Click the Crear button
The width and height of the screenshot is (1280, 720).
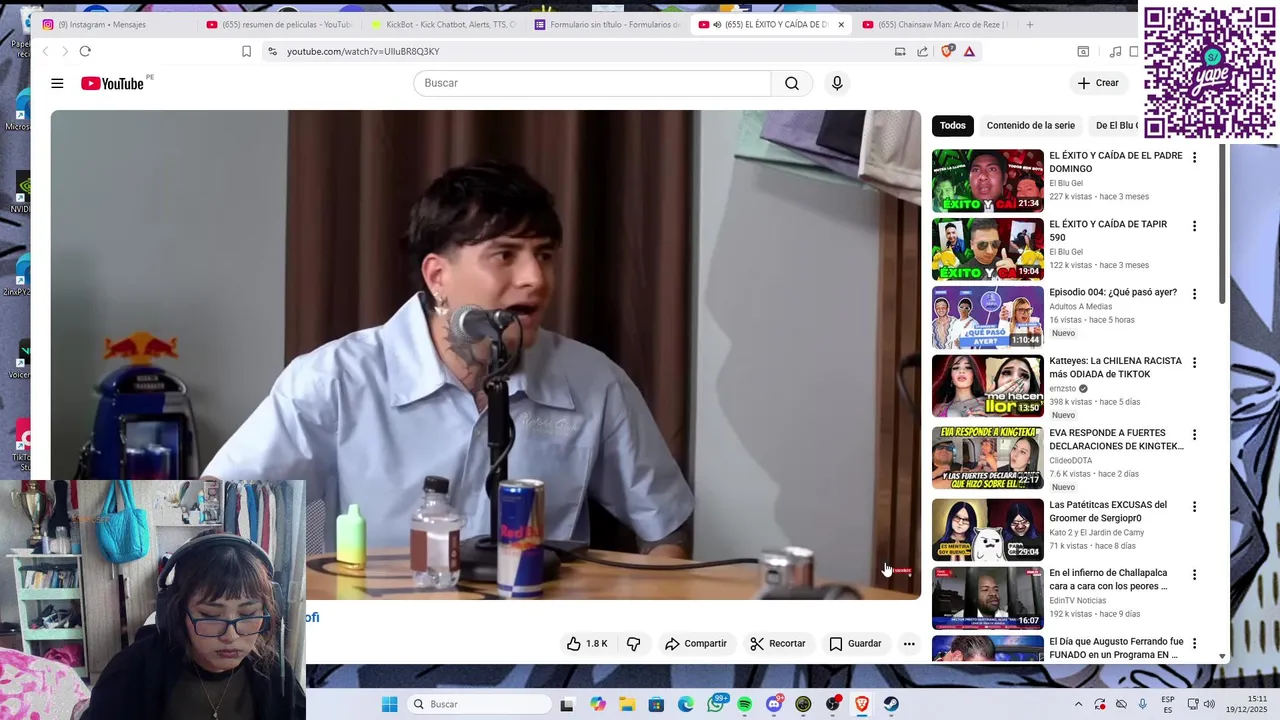(1098, 83)
